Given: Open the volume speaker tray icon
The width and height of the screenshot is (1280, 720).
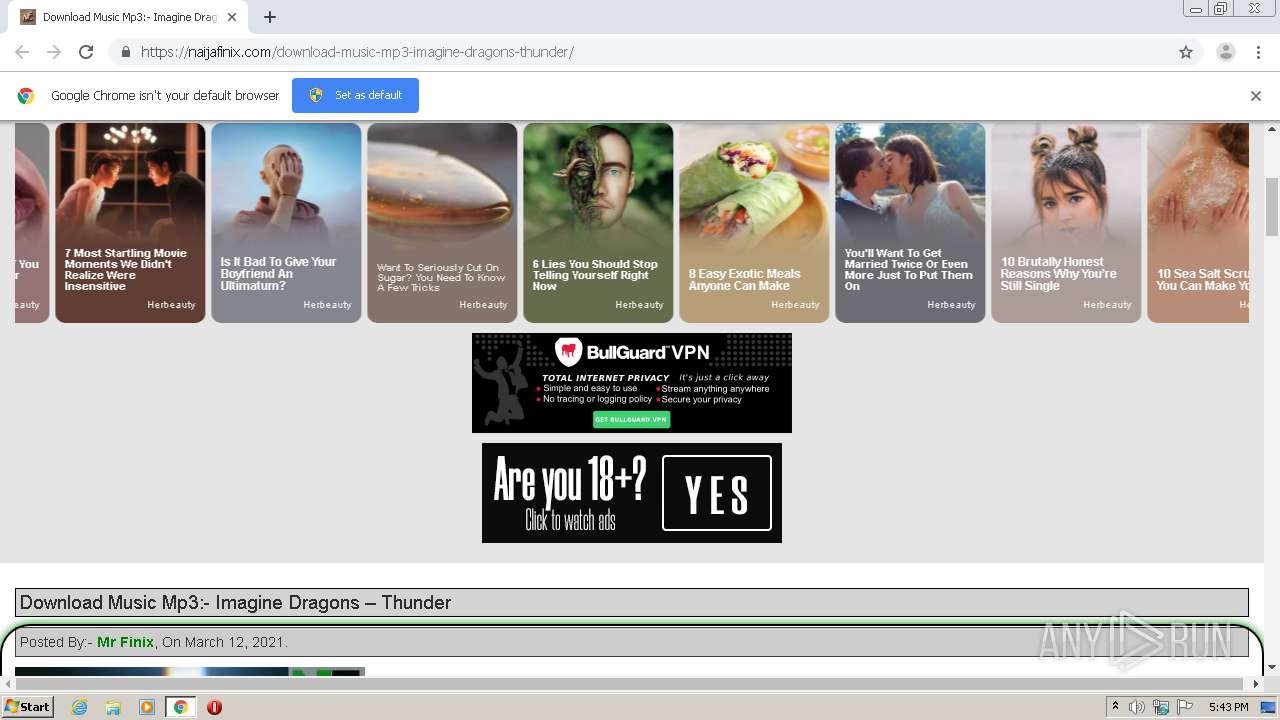Looking at the screenshot, I should pyautogui.click(x=1137, y=707).
